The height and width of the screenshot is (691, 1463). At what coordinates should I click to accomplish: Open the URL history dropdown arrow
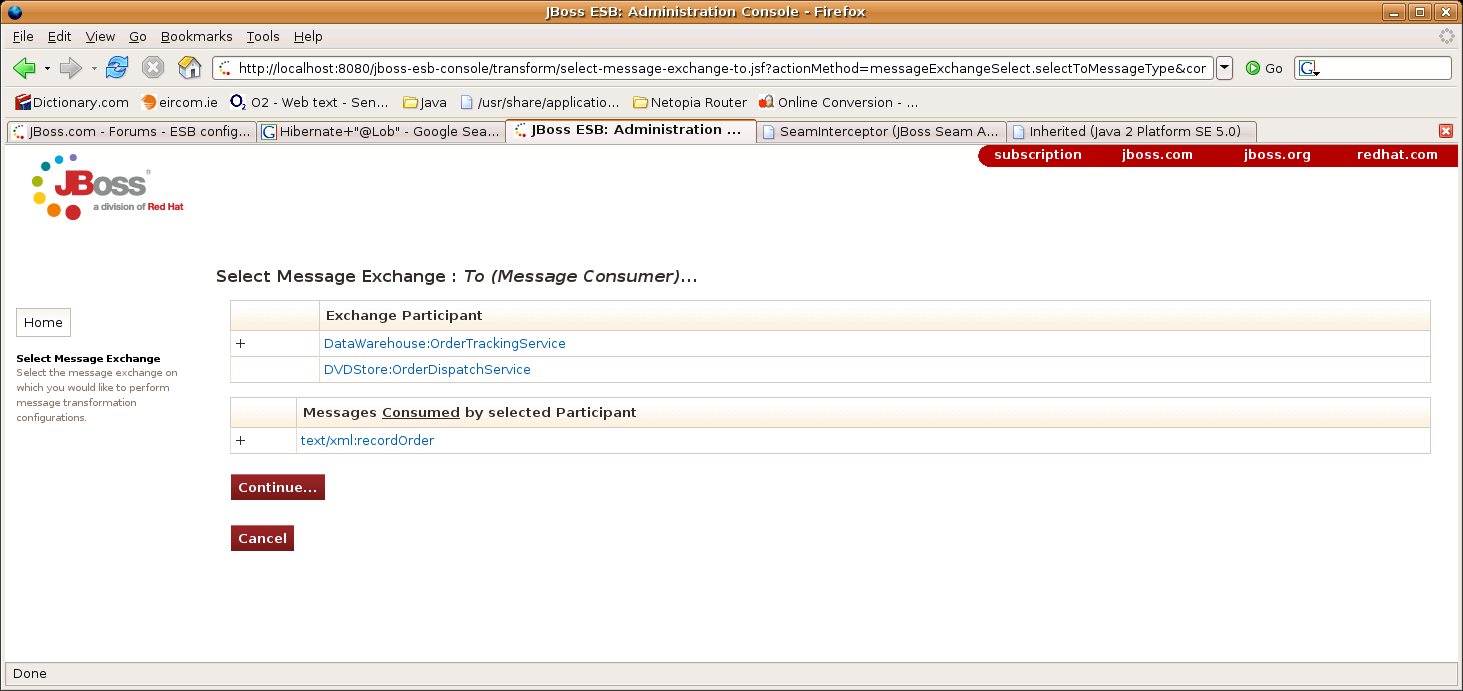click(x=1224, y=68)
